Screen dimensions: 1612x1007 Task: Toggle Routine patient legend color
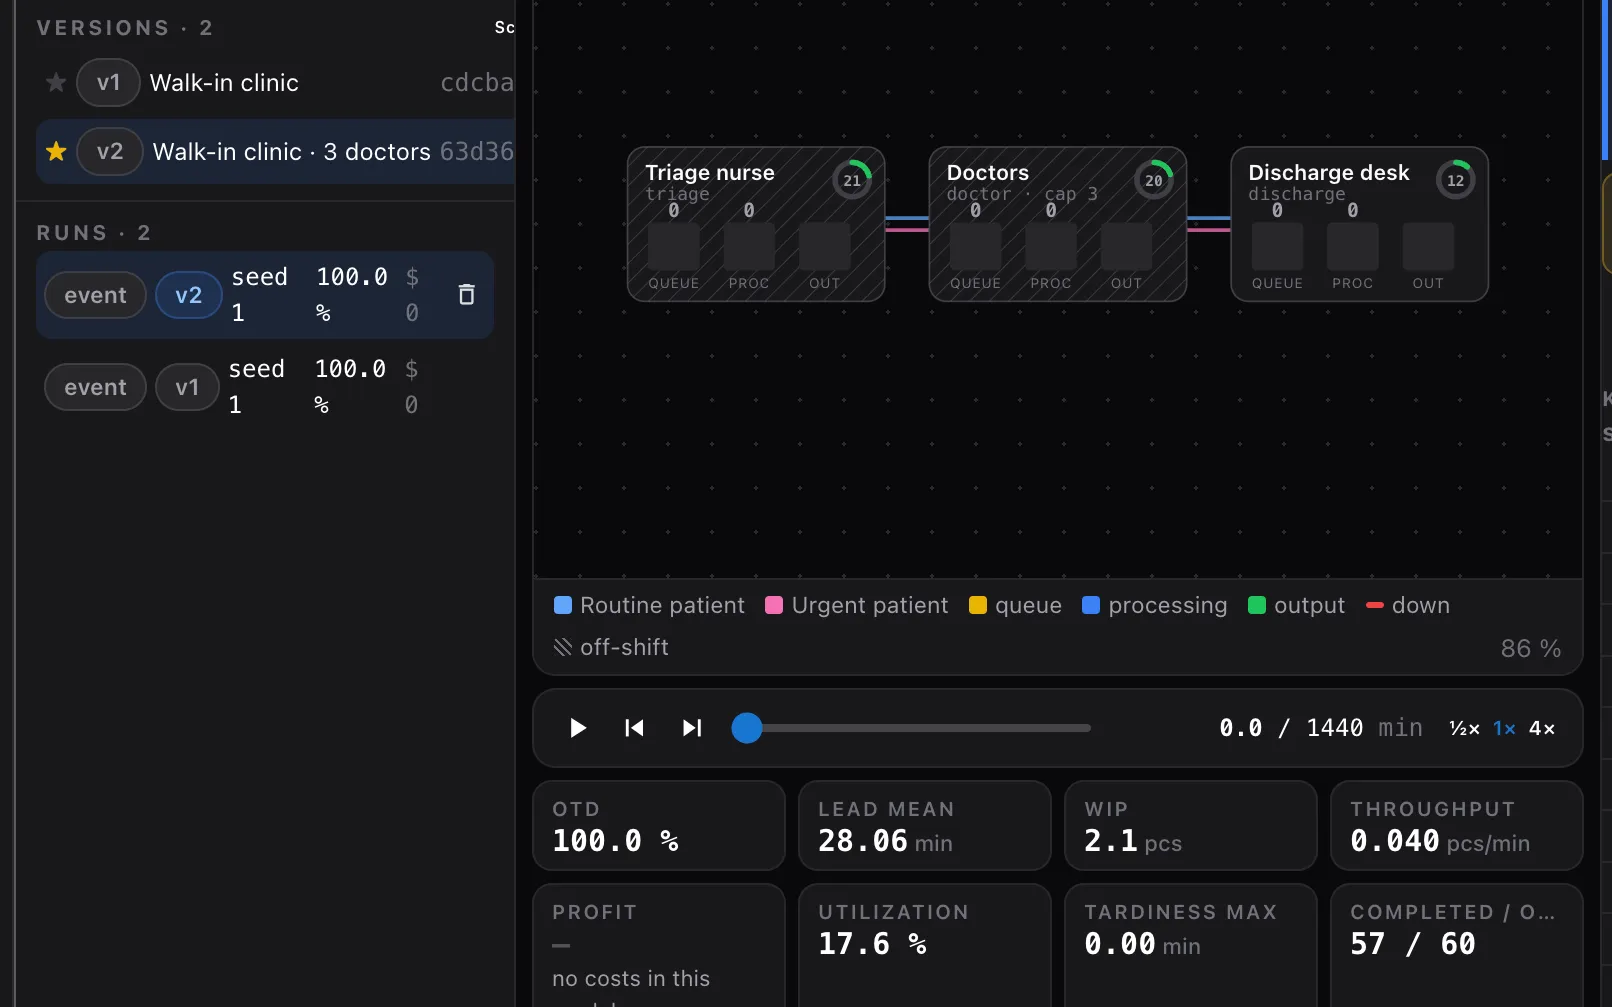(x=563, y=605)
